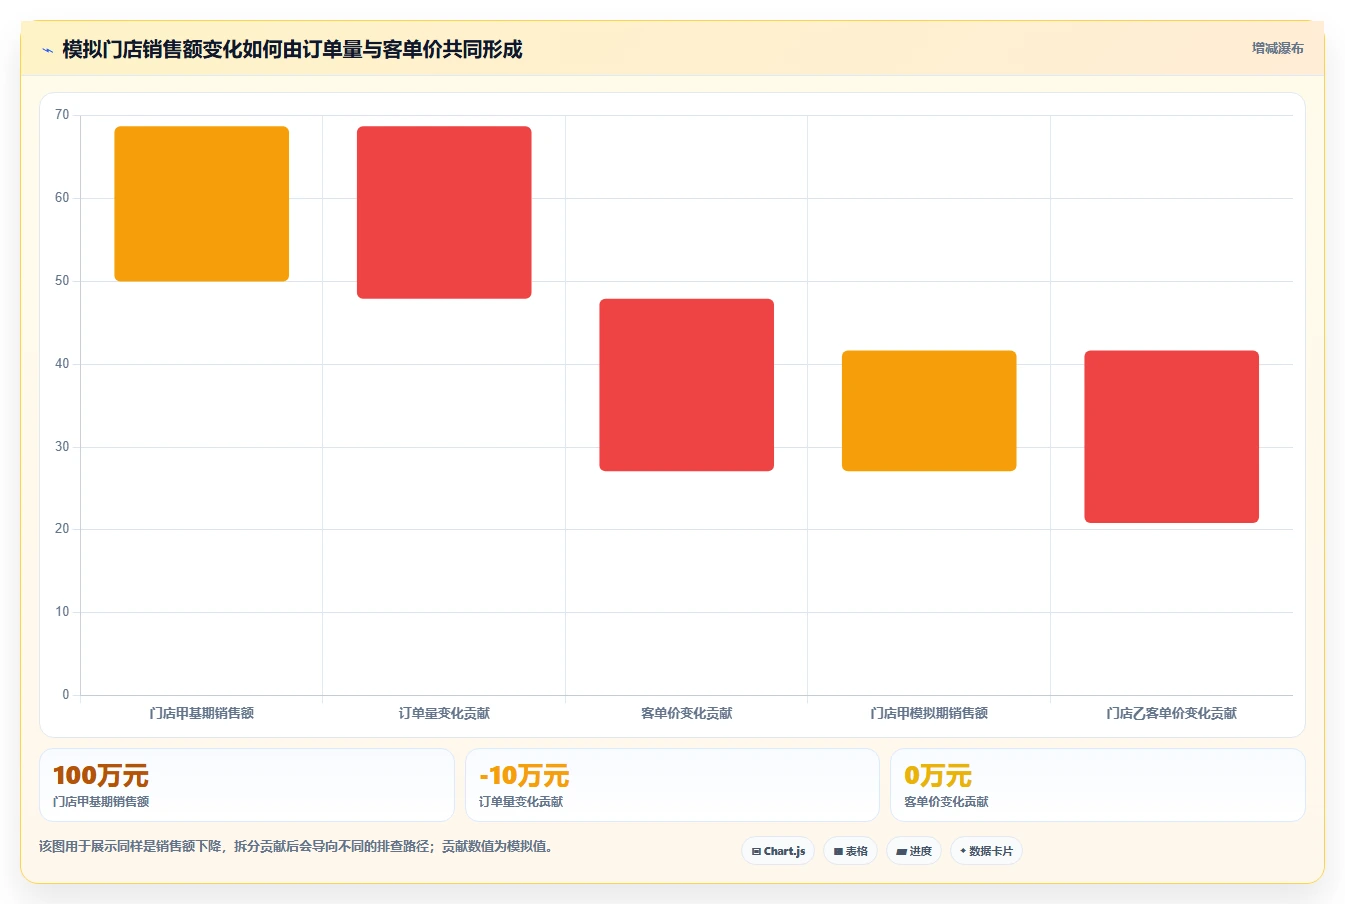Click the 增减瀑布 label in header
The width and height of the screenshot is (1345, 904).
click(1277, 48)
